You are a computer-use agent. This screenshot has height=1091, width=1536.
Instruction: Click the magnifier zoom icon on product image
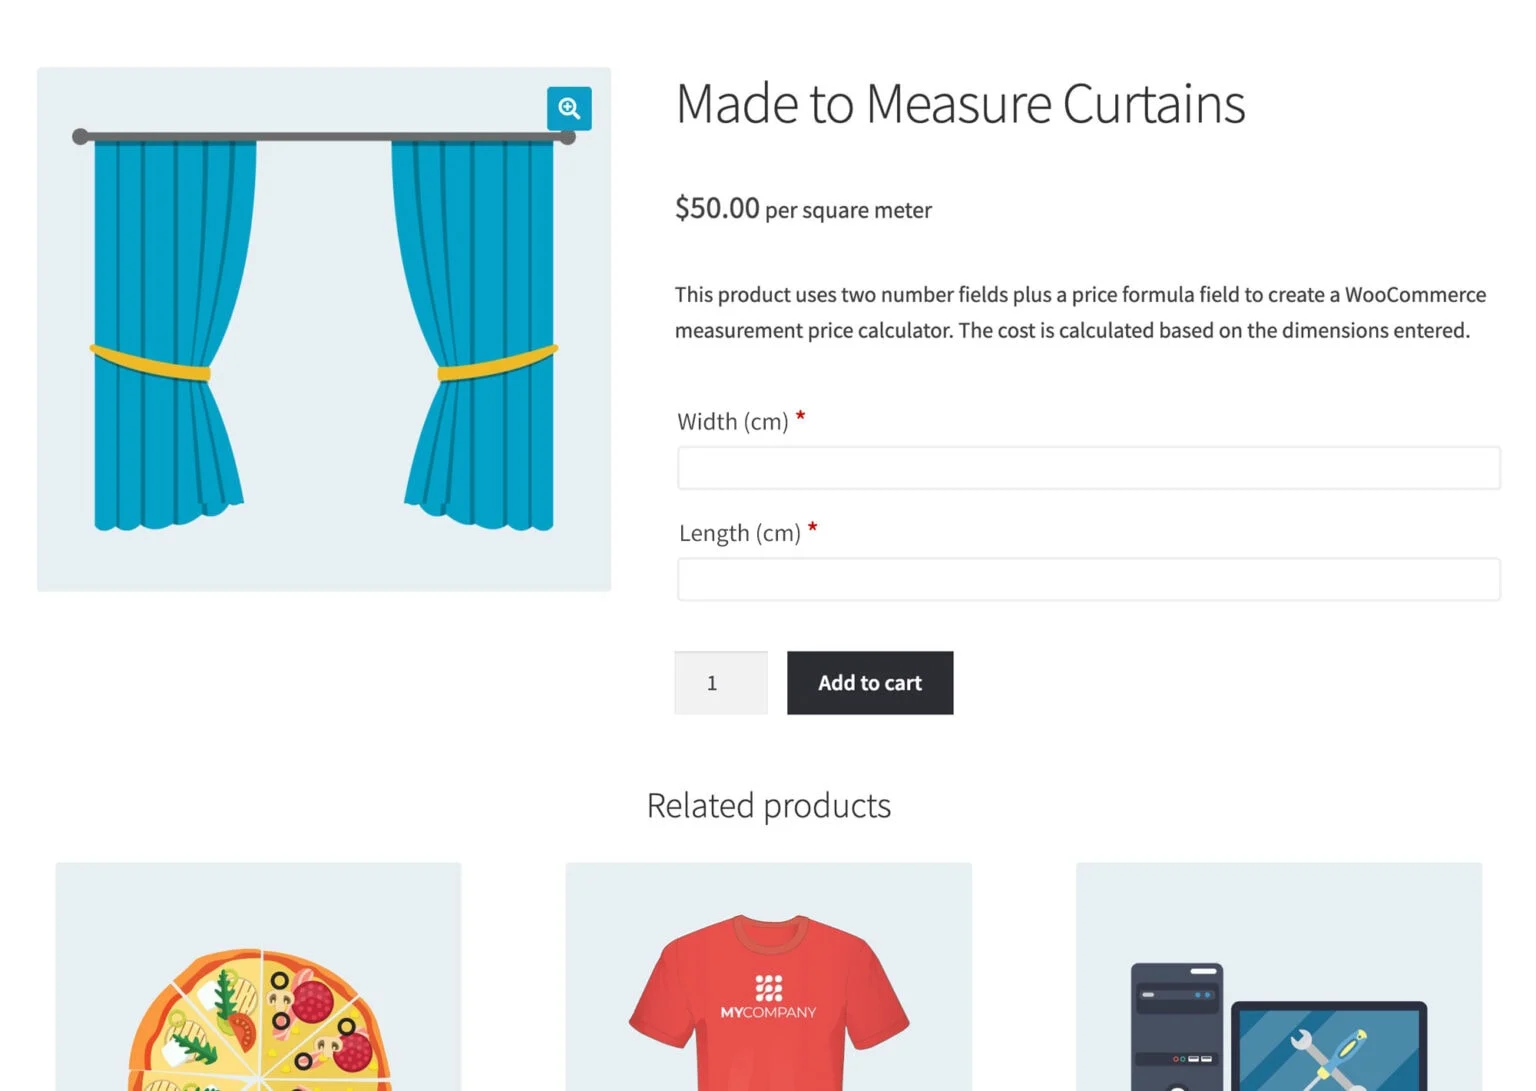[x=568, y=108]
